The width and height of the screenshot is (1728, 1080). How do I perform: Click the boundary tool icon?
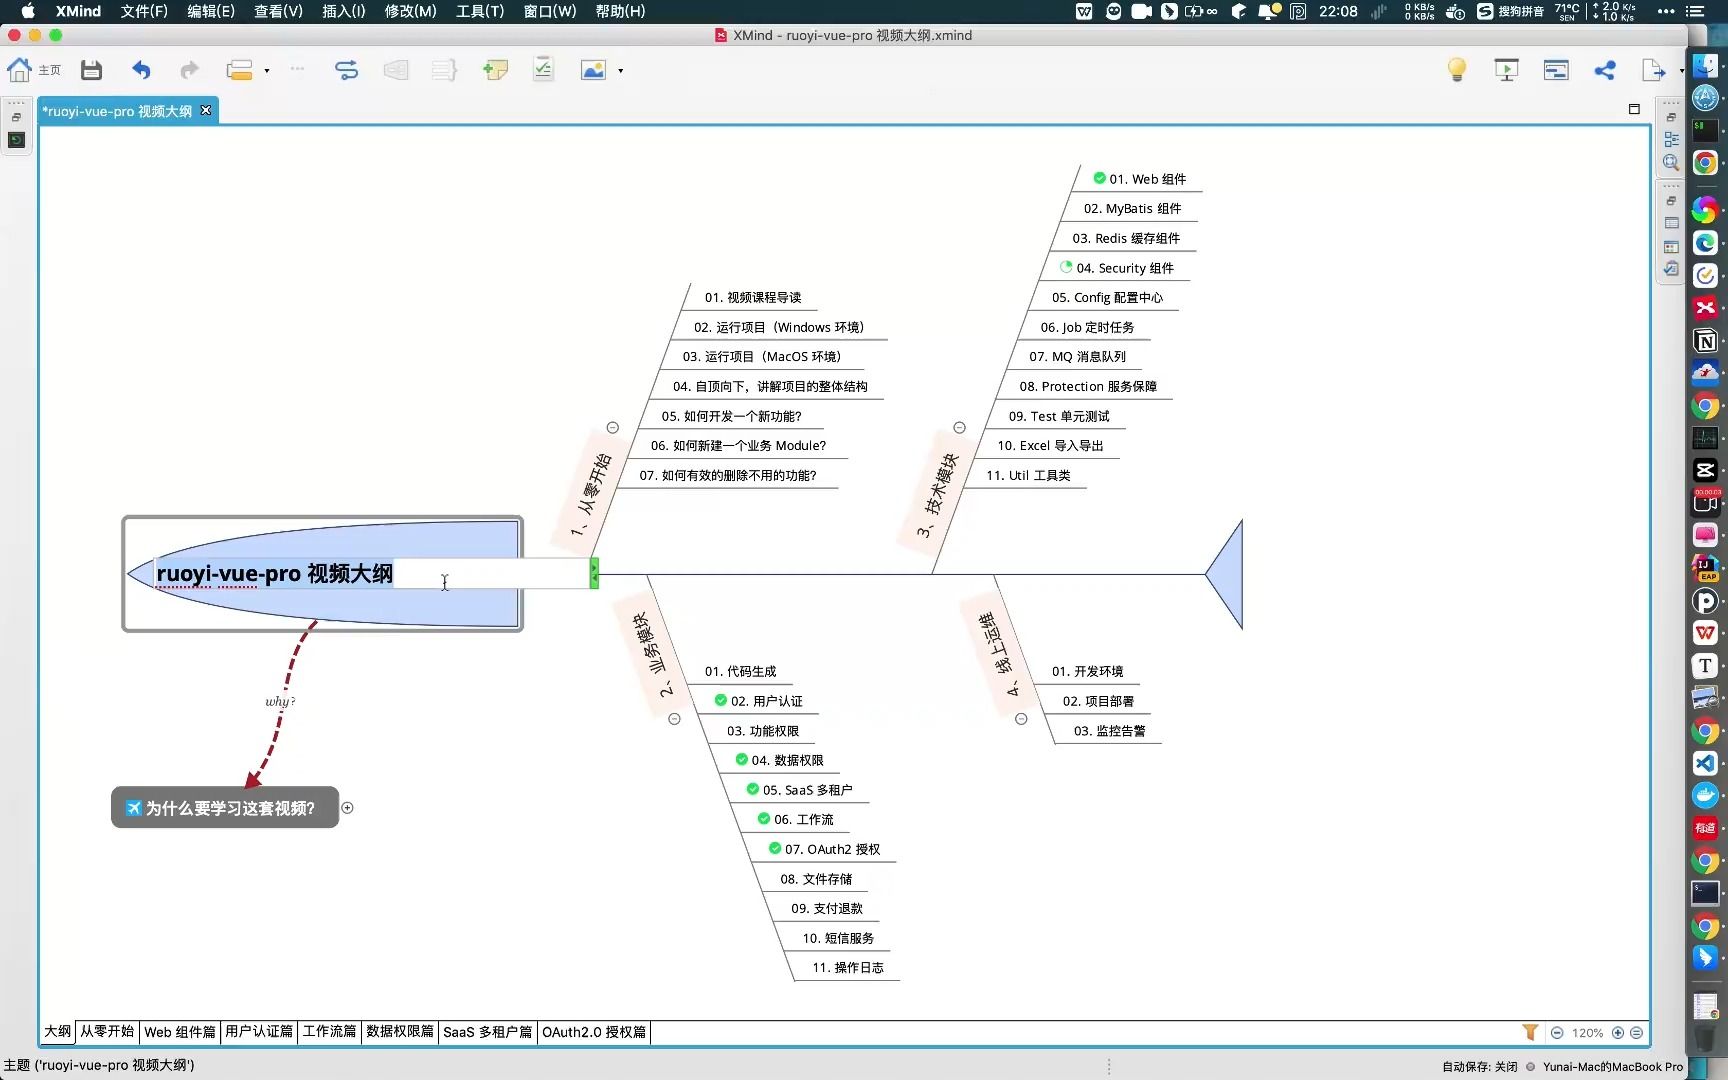pos(396,70)
